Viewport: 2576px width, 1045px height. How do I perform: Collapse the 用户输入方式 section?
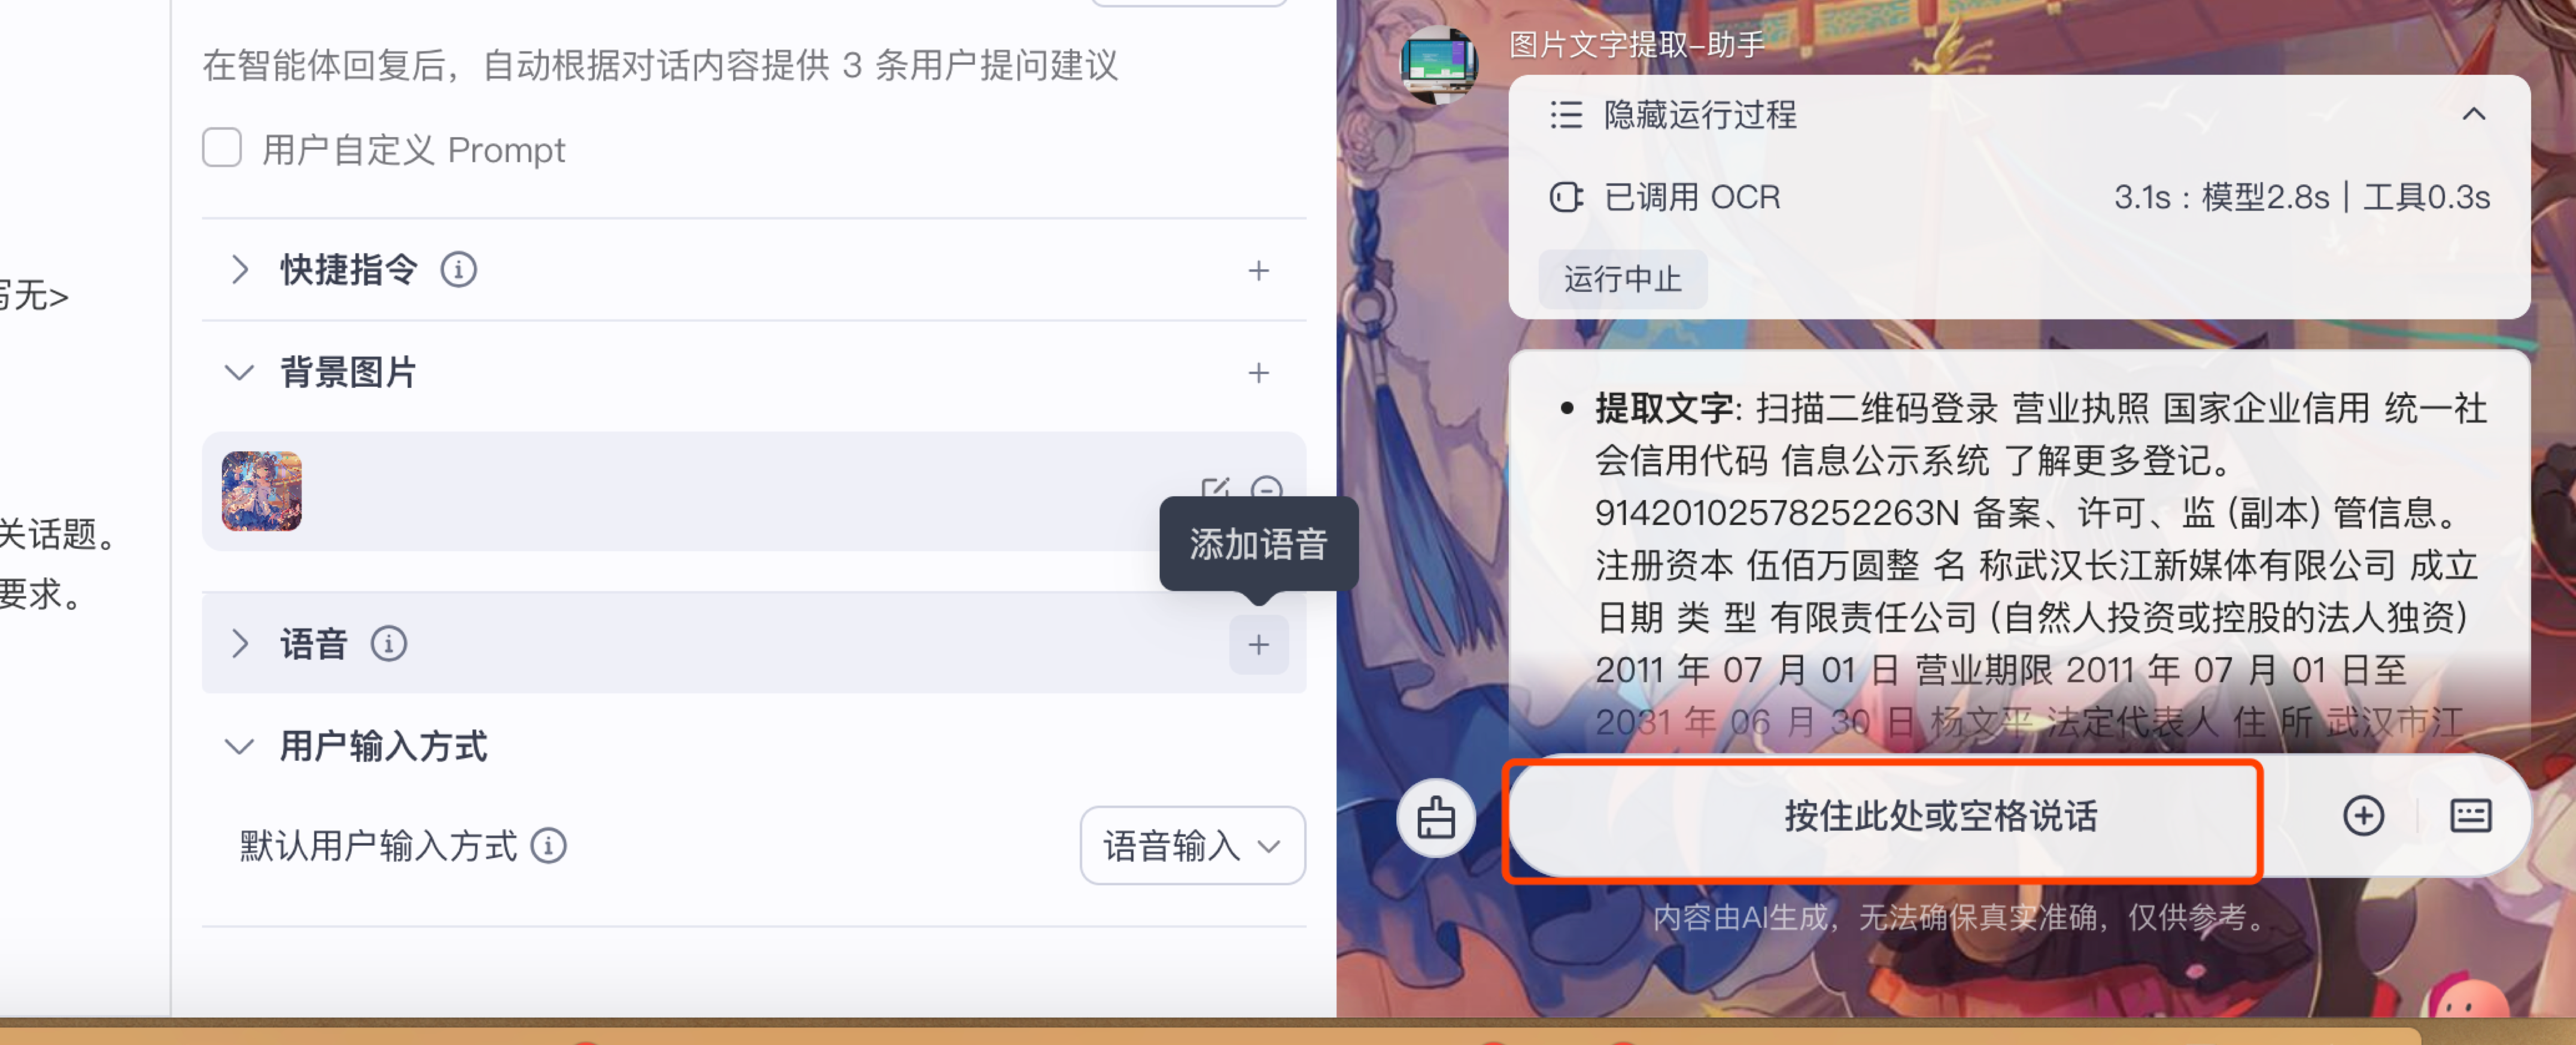(x=239, y=747)
